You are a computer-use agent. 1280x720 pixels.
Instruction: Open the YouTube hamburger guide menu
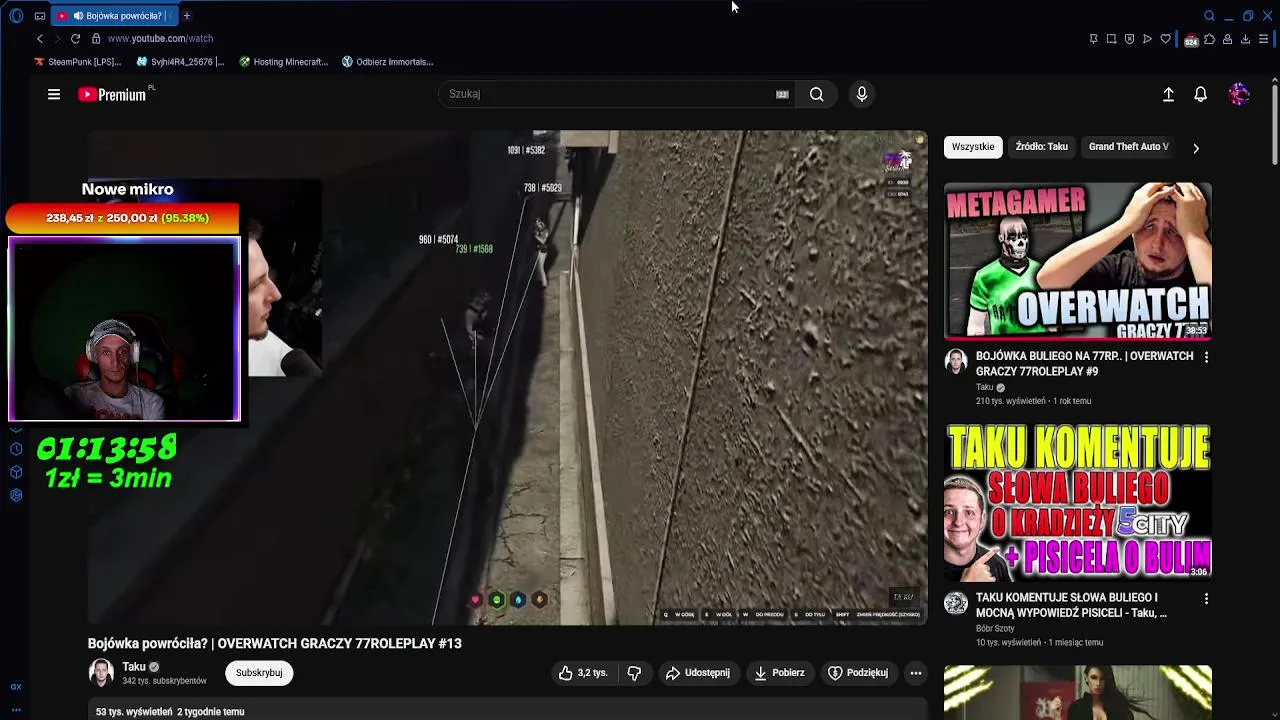[54, 94]
